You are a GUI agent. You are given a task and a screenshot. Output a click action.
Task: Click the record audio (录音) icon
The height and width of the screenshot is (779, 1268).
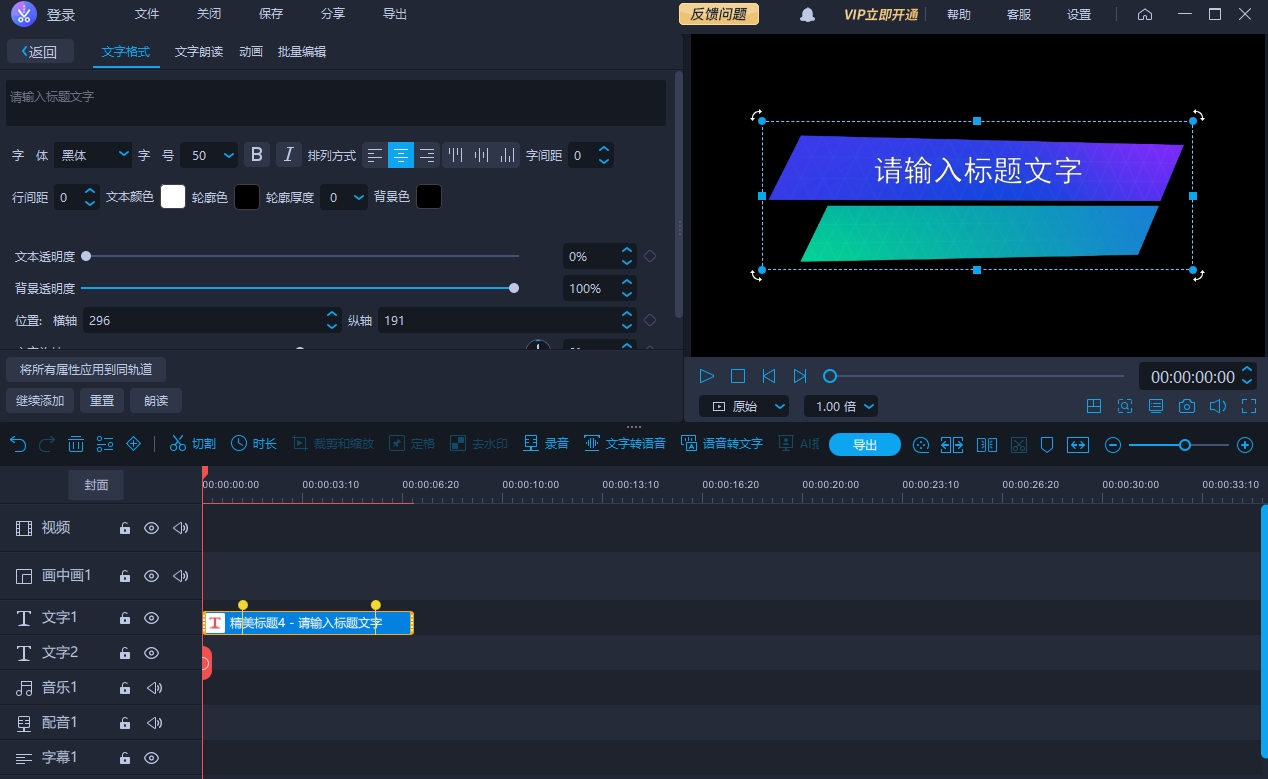(546, 444)
